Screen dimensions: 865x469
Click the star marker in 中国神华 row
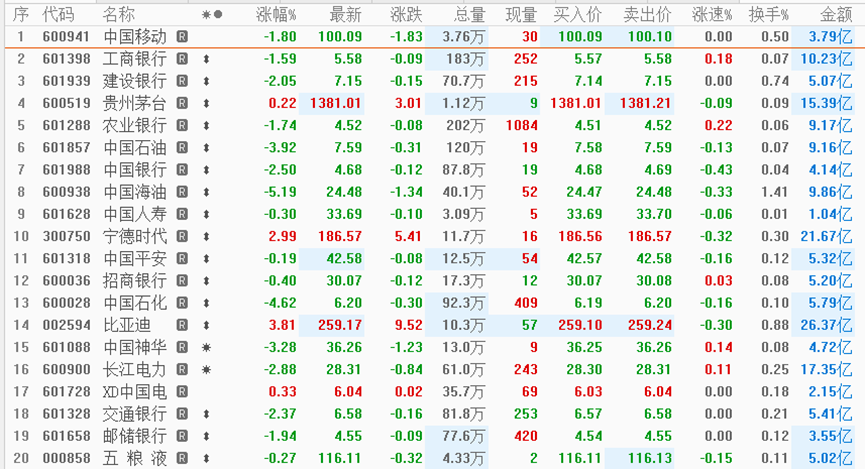206,347
